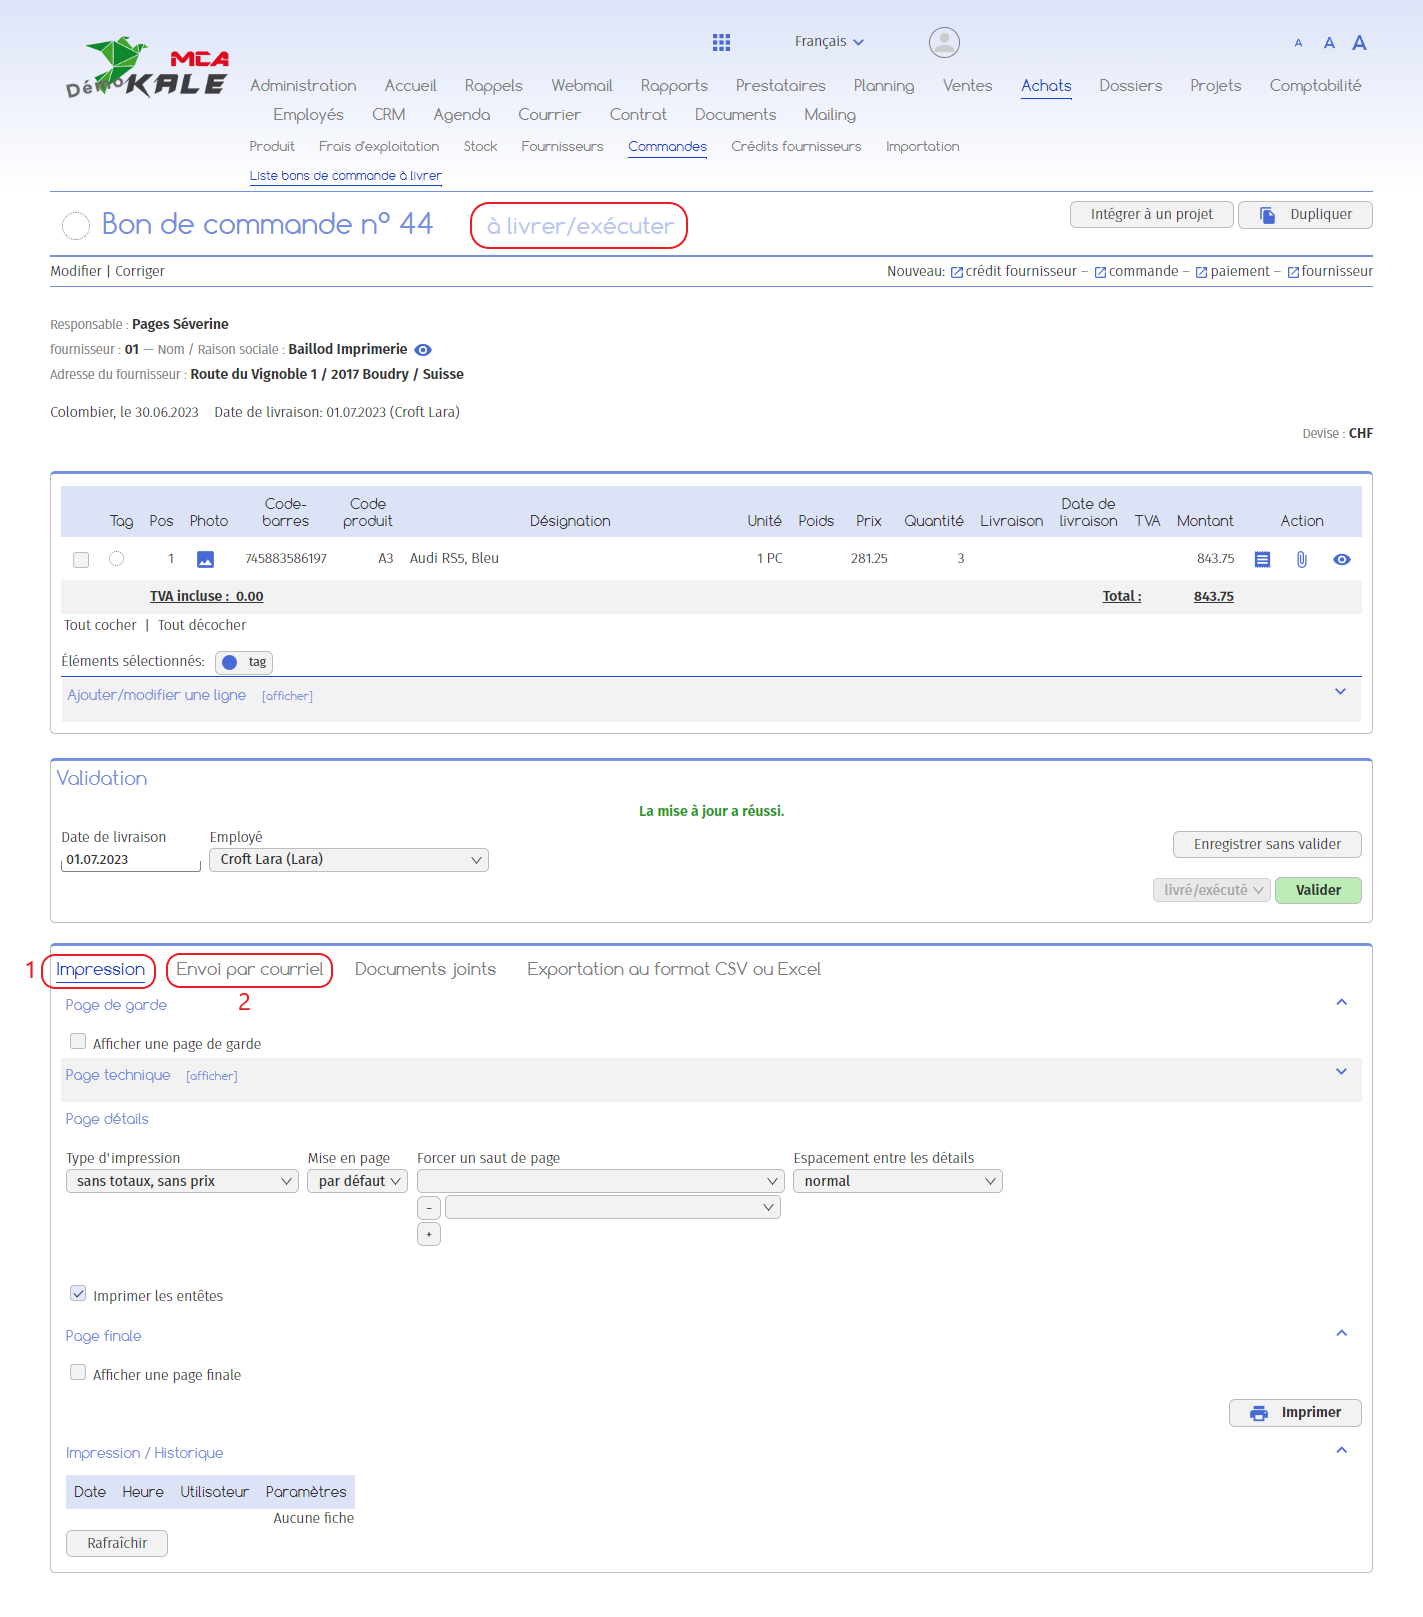The image size is (1423, 1617).
Task: Open Type d'impression dropdown
Action: point(182,1181)
